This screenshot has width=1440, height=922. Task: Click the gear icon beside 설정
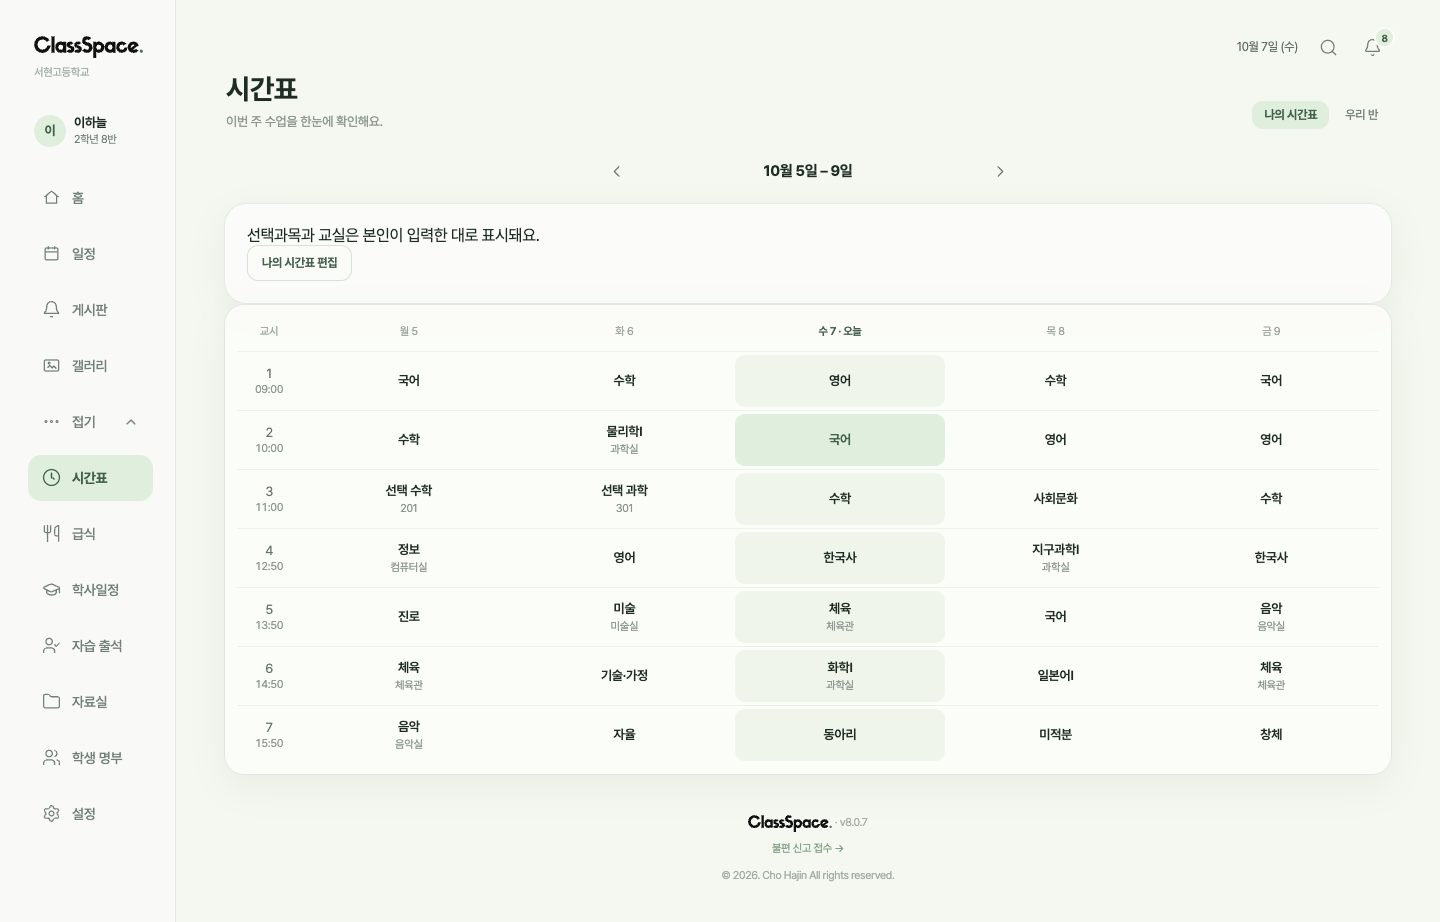point(51,813)
